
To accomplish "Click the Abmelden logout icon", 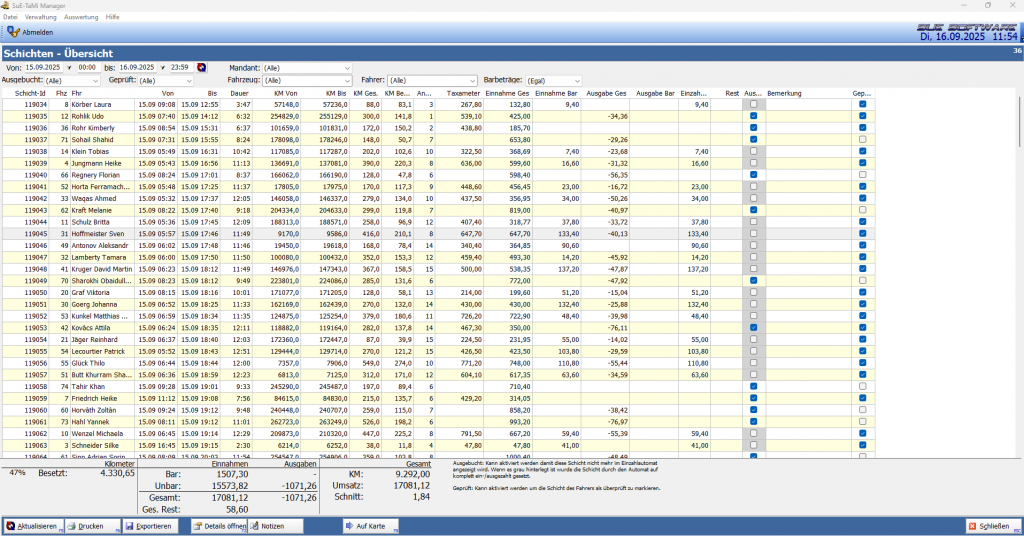I will pyautogui.click(x=12, y=32).
